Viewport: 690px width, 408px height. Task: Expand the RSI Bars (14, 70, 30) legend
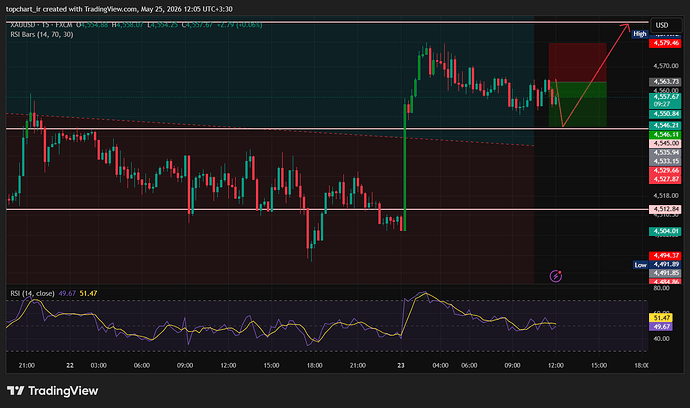click(x=42, y=34)
